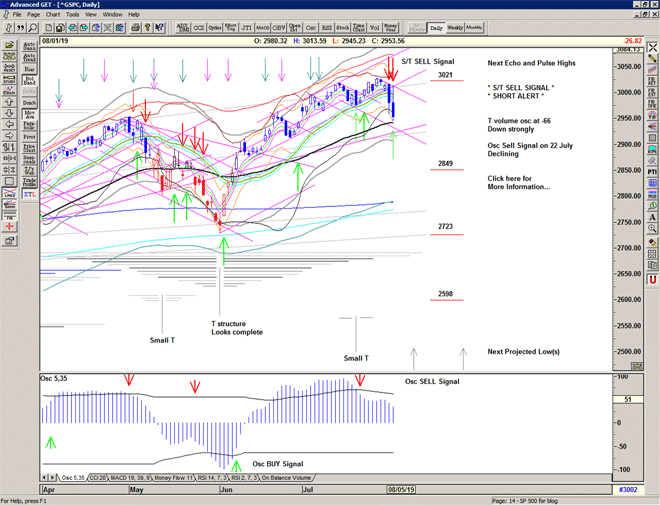Viewport: 660px width, 505px height.
Task: Open the Page menu
Action: tap(33, 14)
